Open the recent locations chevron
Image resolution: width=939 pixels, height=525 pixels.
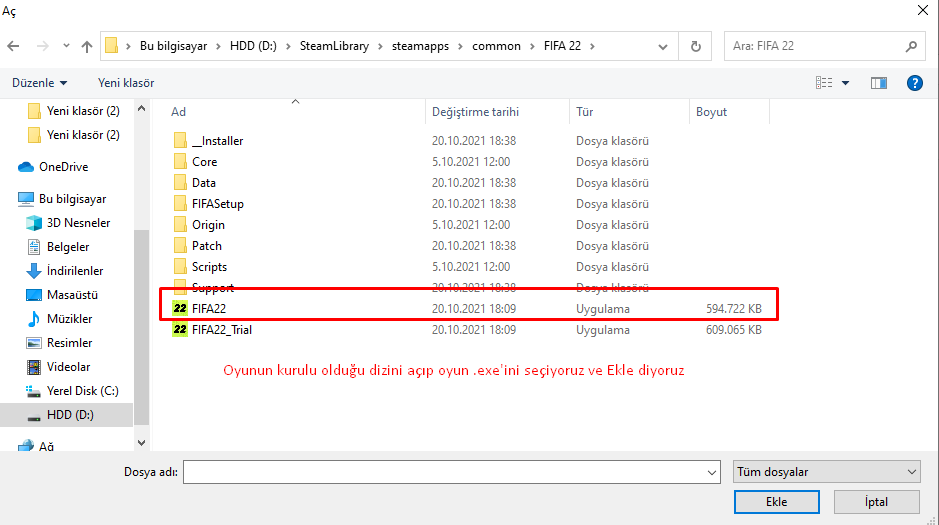(x=66, y=46)
